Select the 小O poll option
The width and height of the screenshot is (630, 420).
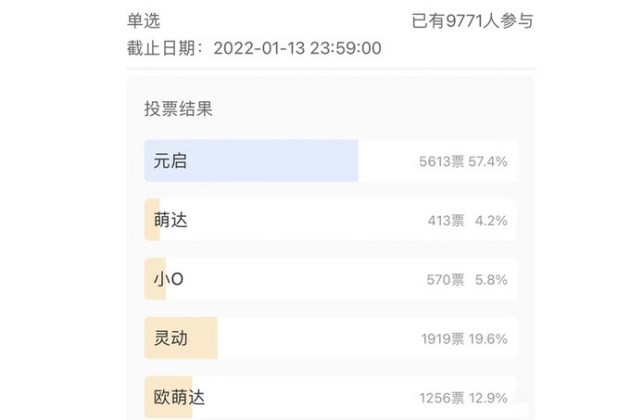pyautogui.click(x=330, y=279)
